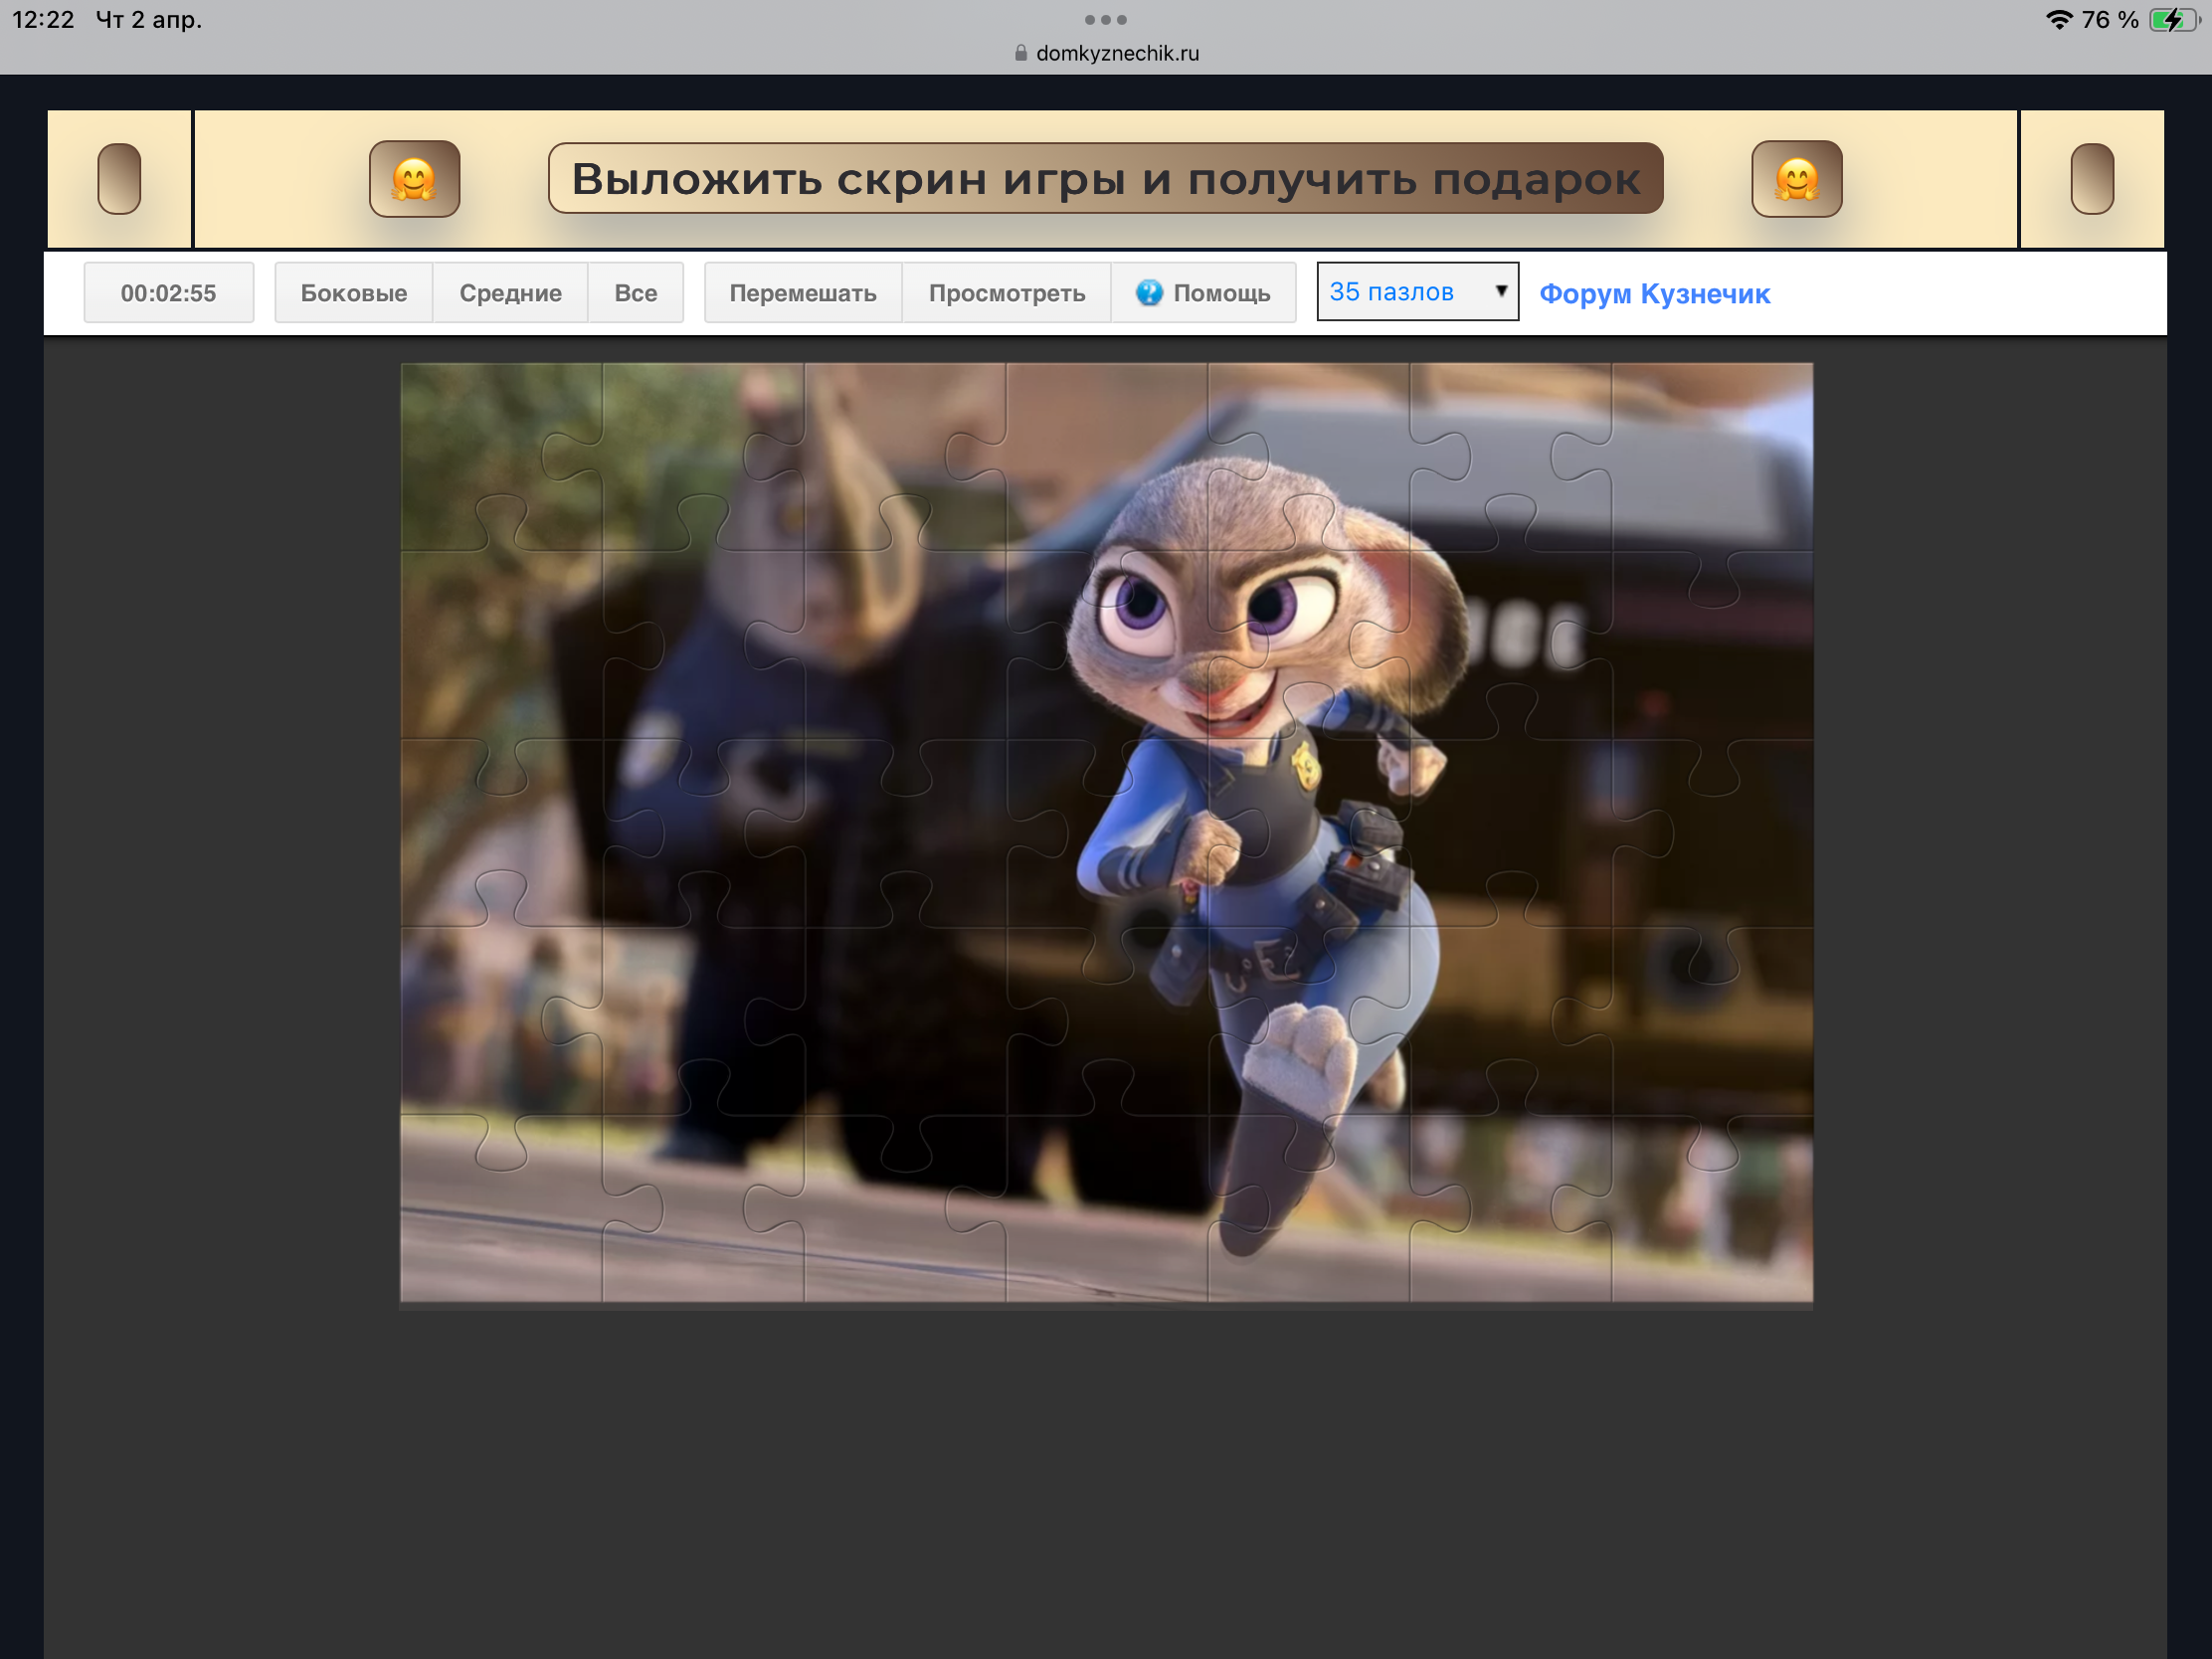Tap the Wi-Fi icon in the status bar
Screen dimensions: 2212x1659
(x=2058, y=20)
